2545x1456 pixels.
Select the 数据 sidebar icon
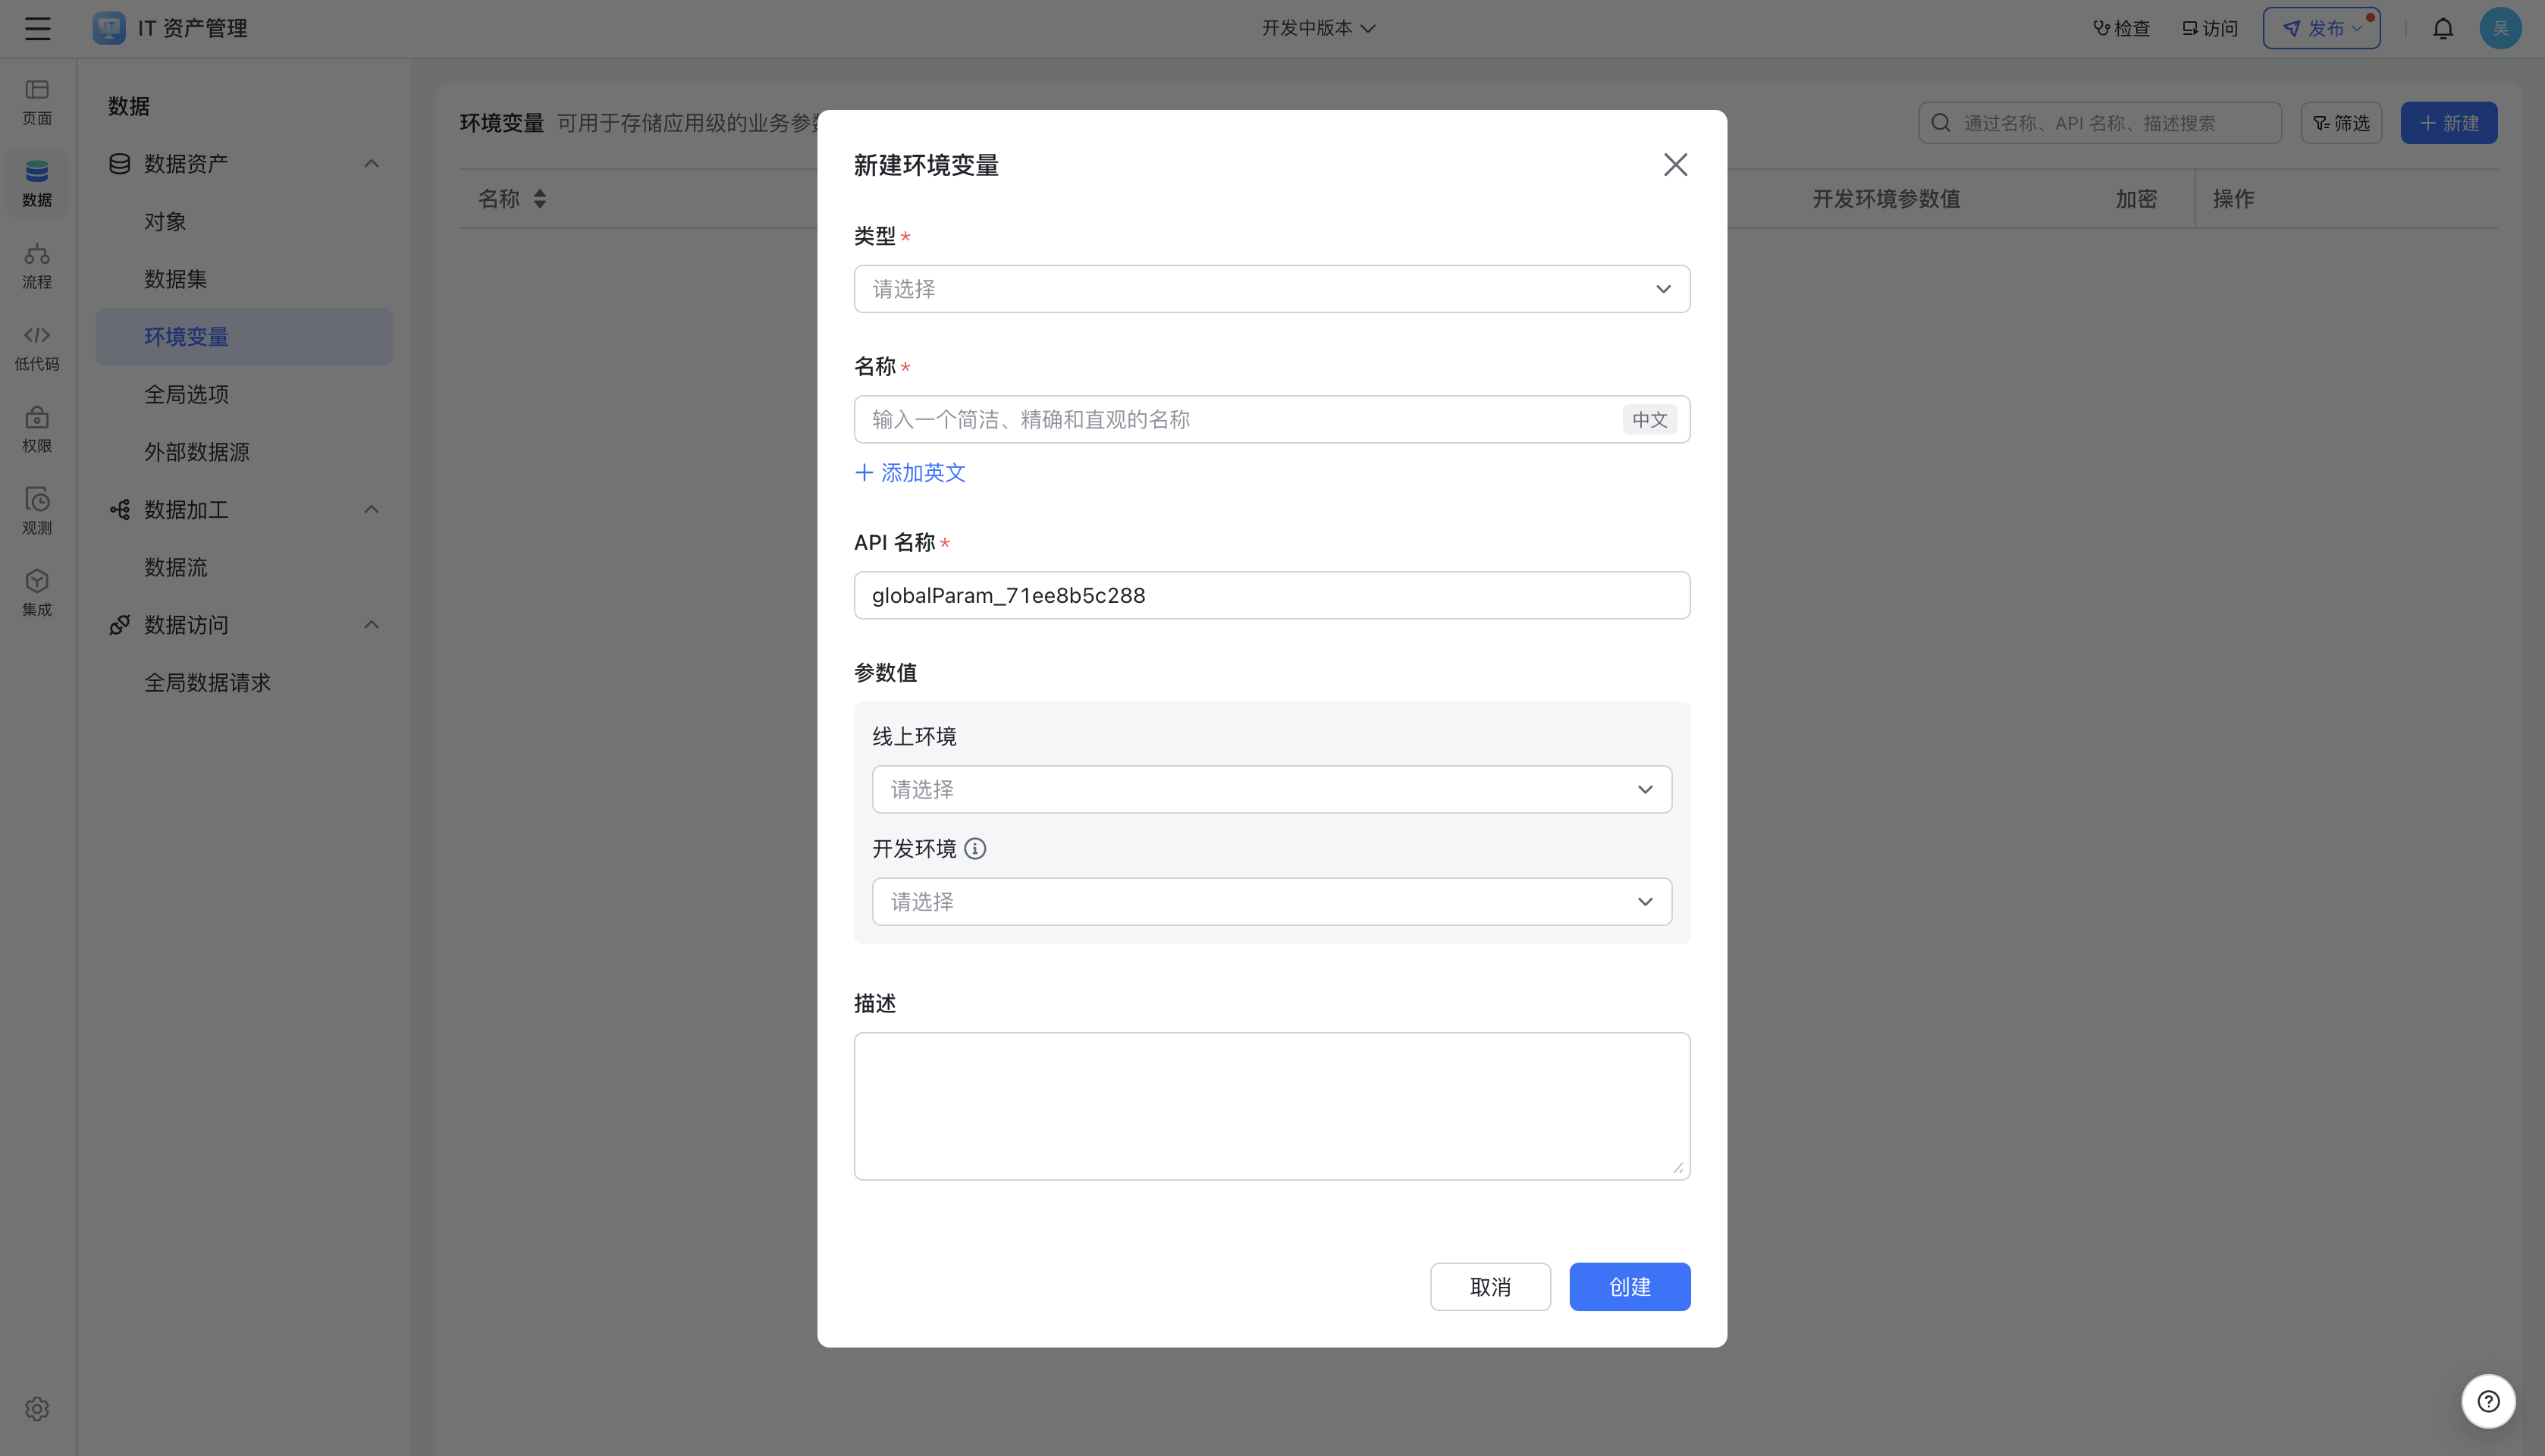37,184
